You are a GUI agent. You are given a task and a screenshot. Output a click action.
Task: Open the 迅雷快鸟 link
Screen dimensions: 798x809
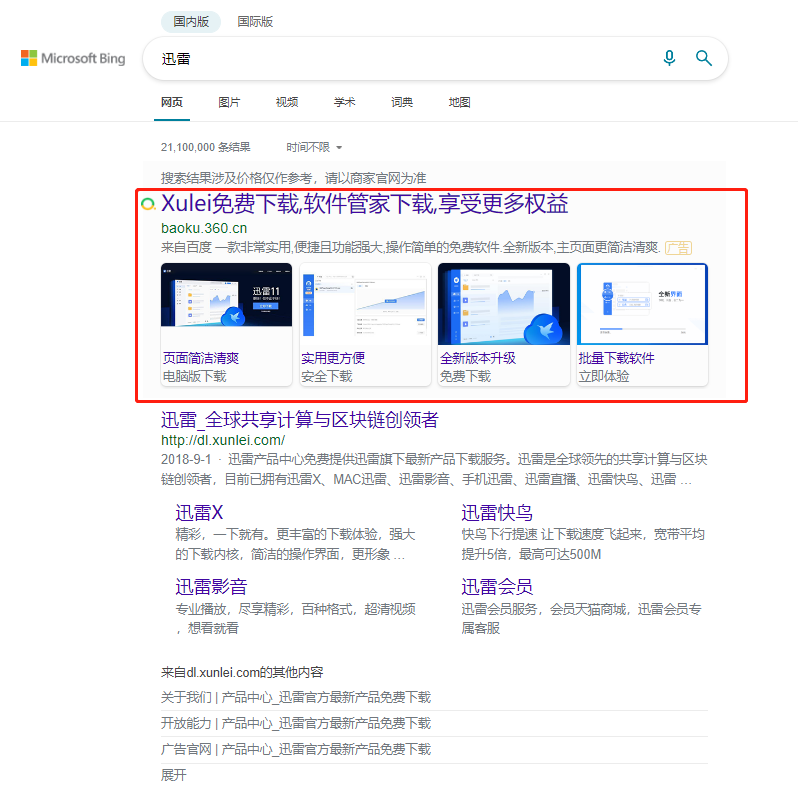click(497, 513)
